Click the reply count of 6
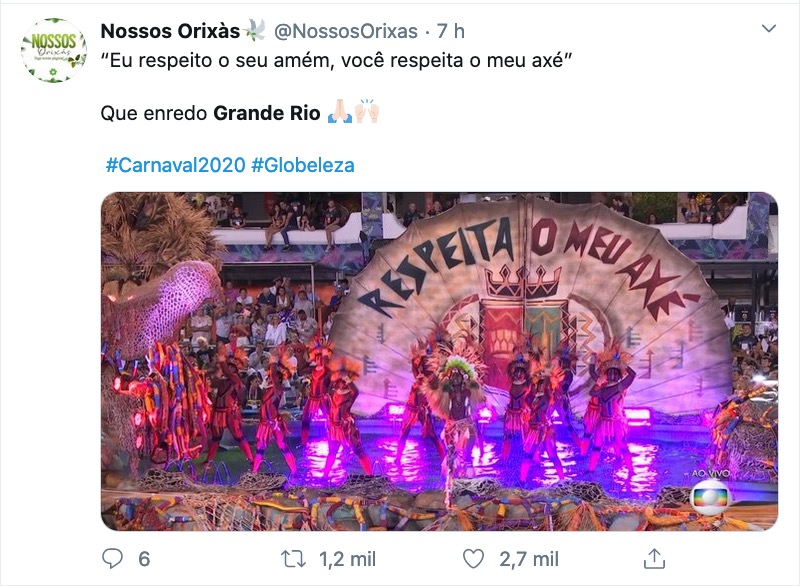The height and width of the screenshot is (586, 803). [x=143, y=558]
